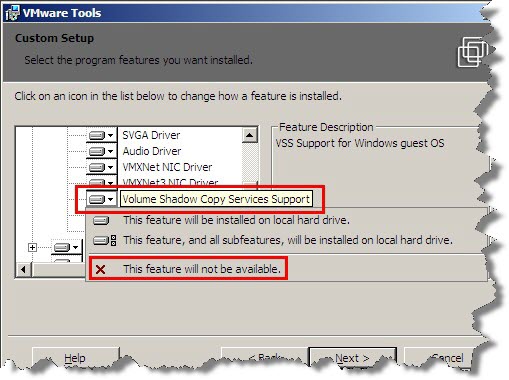Image resolution: width=509 pixels, height=380 pixels.
Task: Click the VMXNet NIC Driver drive icon
Action: click(x=97, y=167)
